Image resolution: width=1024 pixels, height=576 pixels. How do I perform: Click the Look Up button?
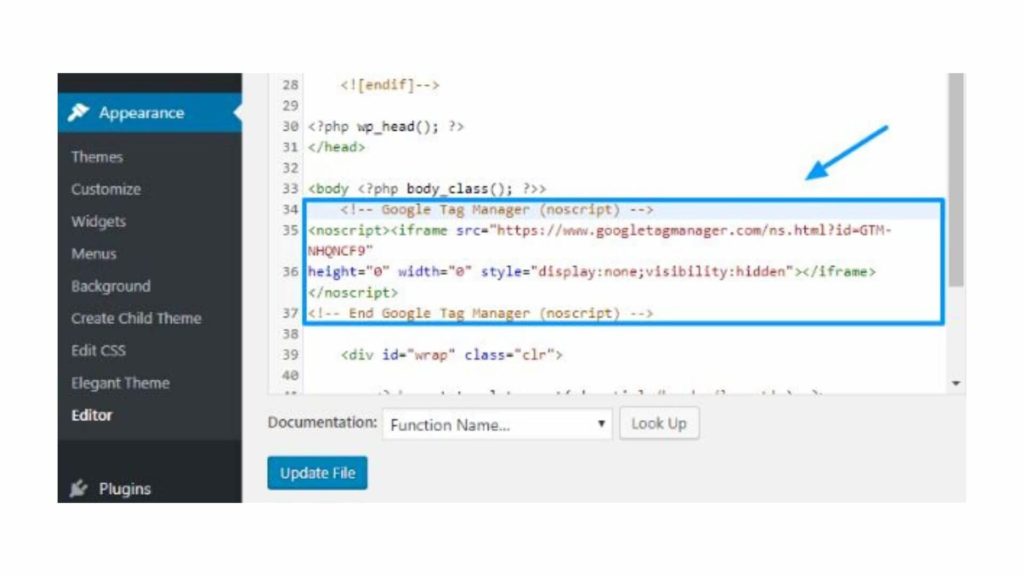(x=659, y=423)
